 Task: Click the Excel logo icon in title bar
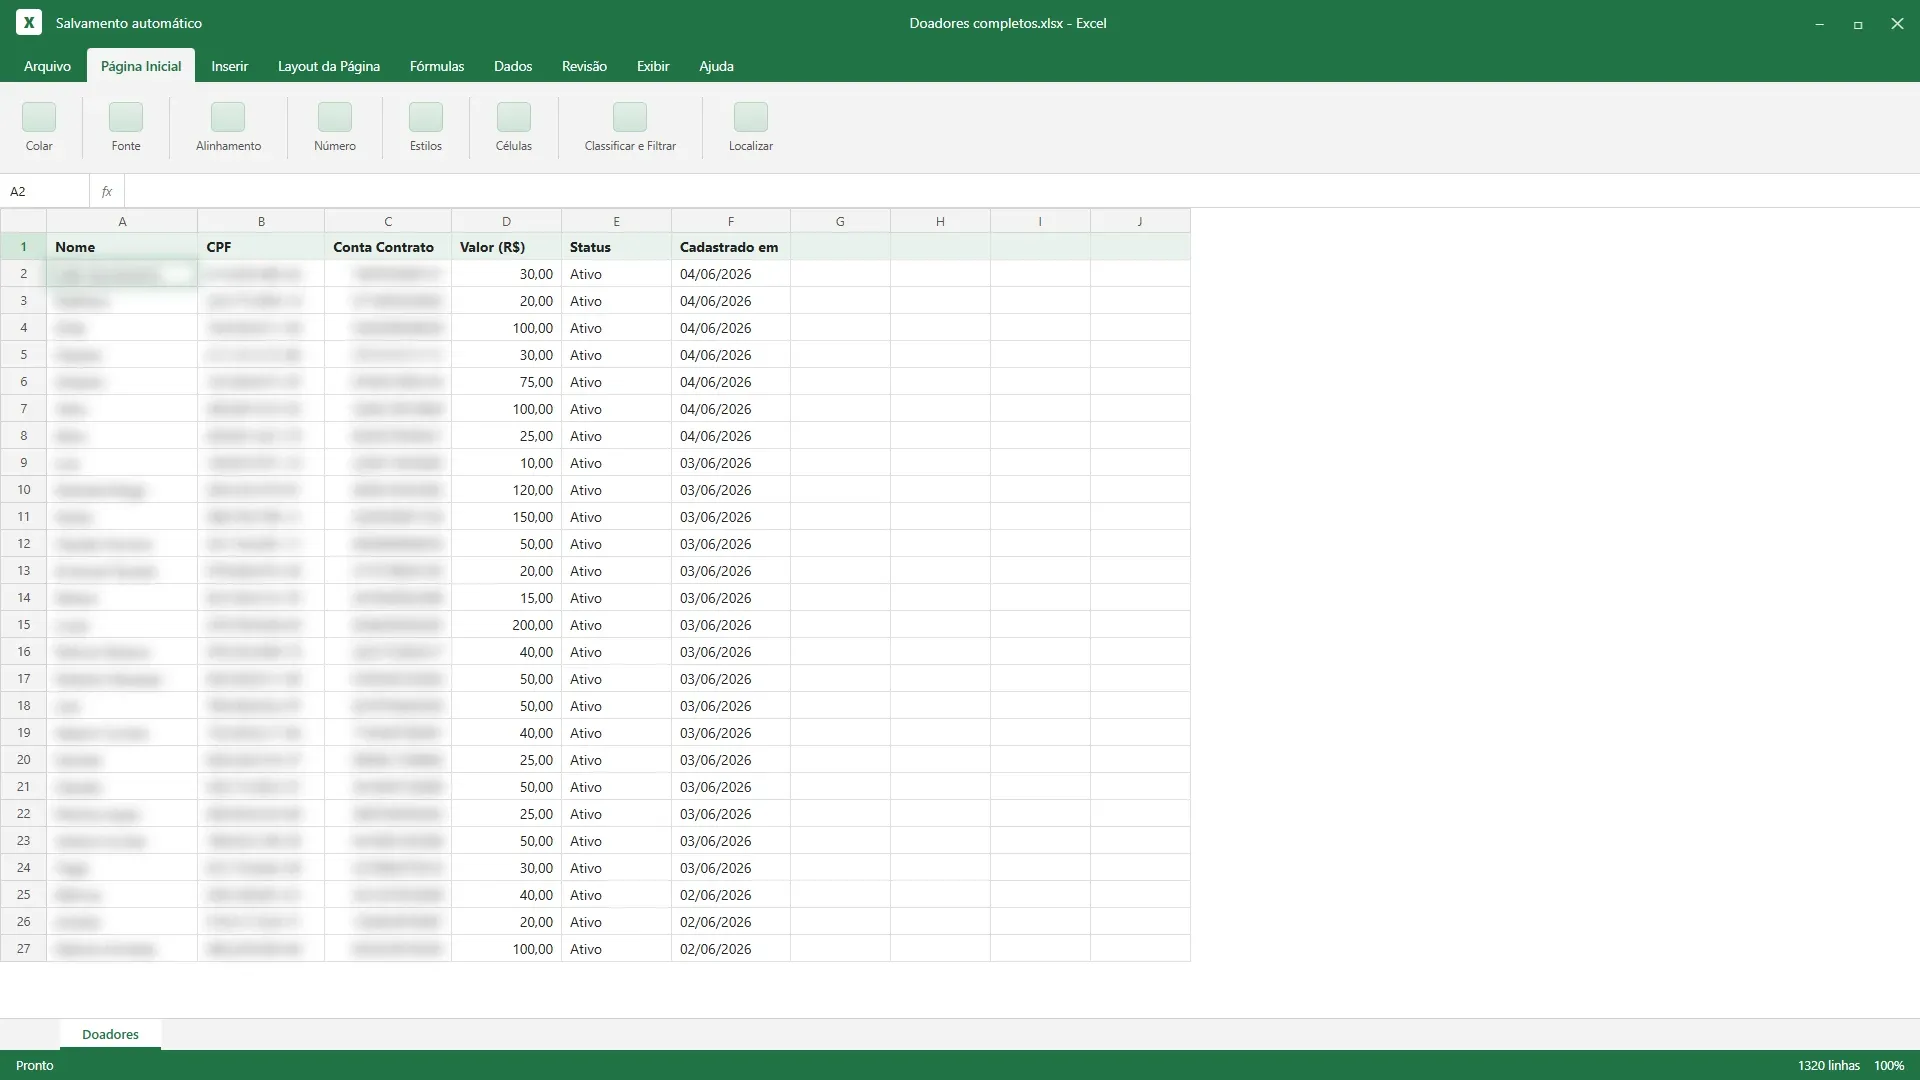pyautogui.click(x=29, y=22)
